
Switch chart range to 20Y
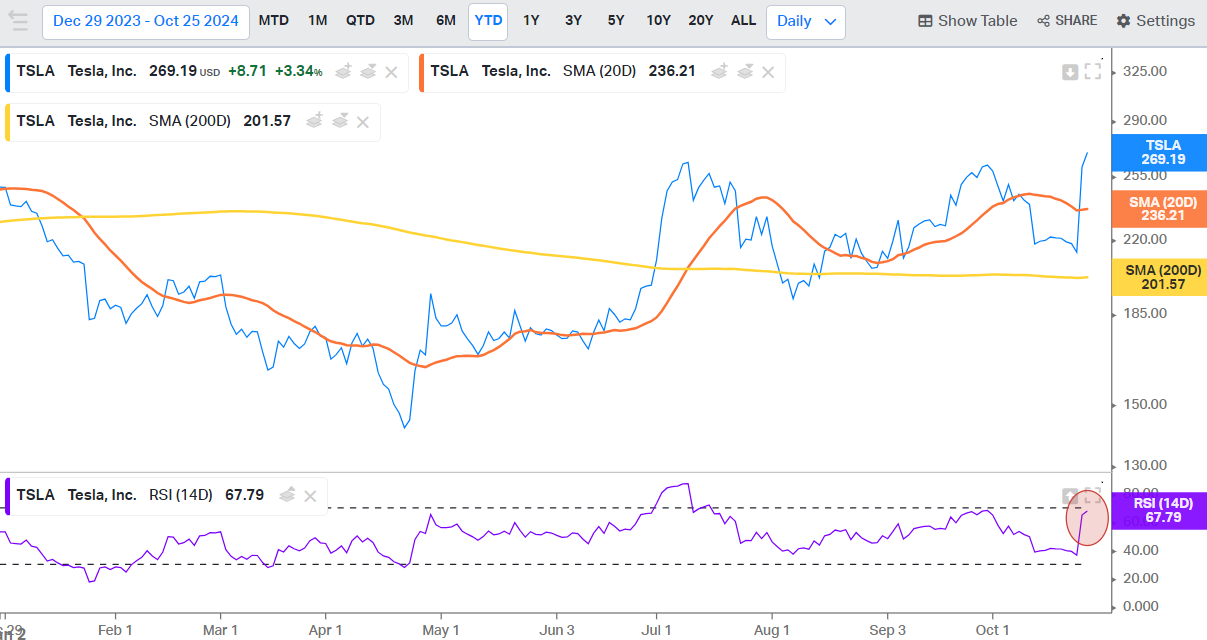[701, 21]
